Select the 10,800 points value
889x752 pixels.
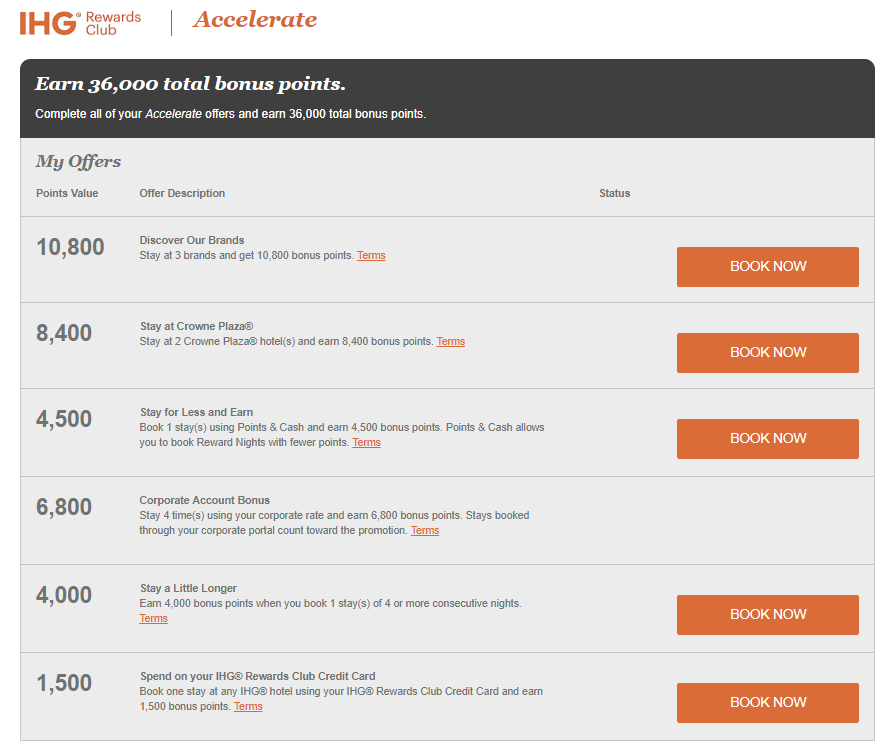(70, 247)
